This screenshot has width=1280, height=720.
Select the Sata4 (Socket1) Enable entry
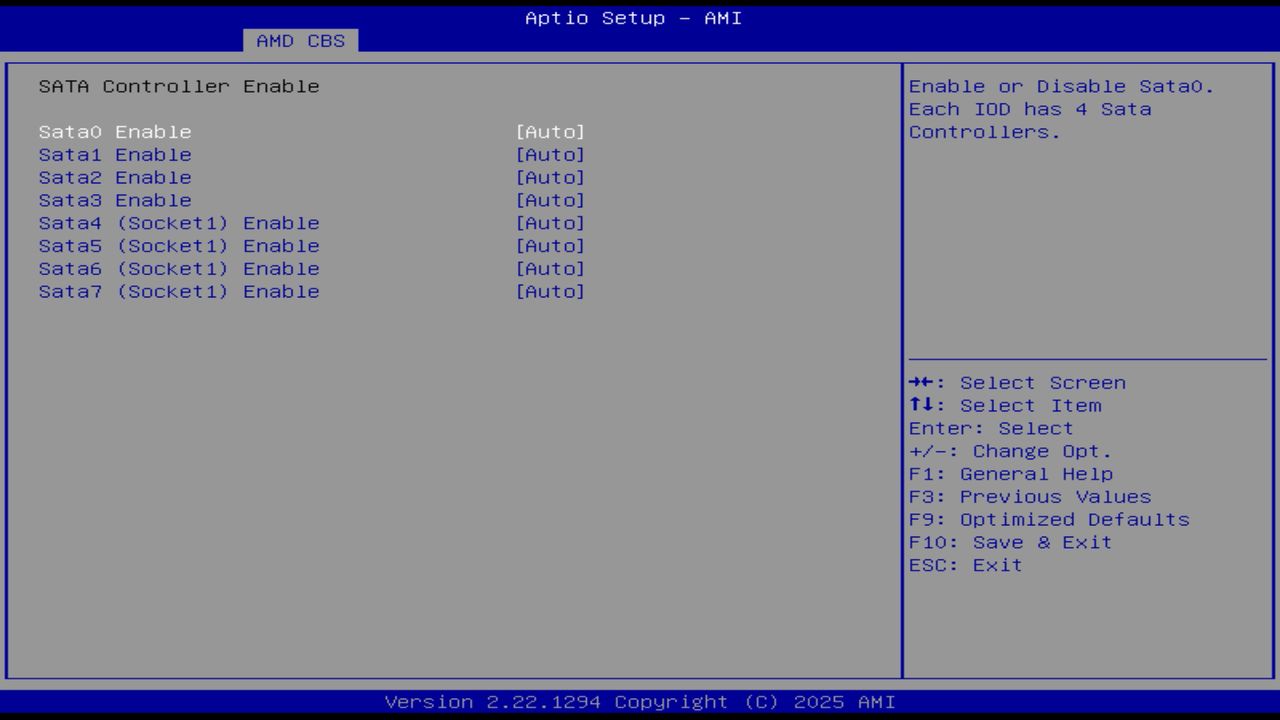tap(179, 223)
